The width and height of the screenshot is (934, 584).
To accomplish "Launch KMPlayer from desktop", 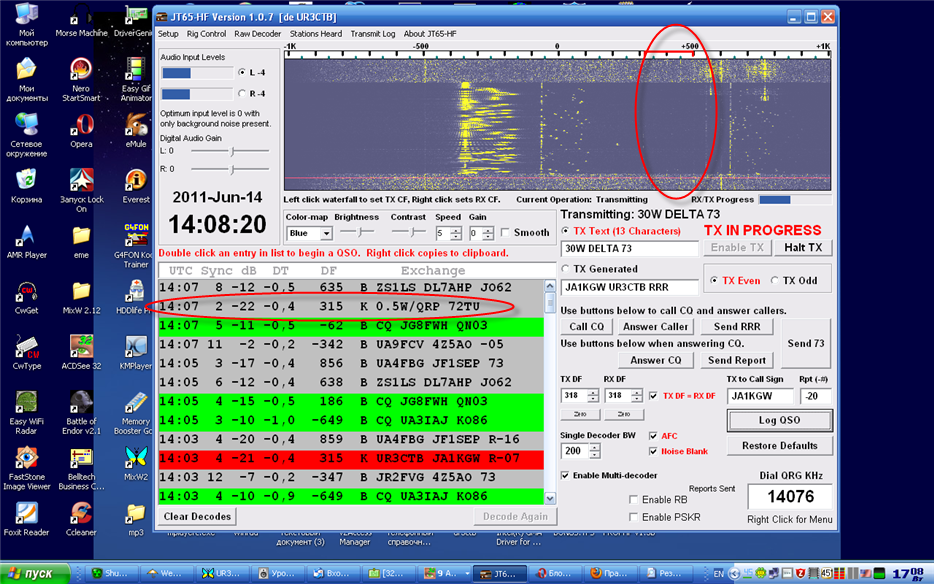I will click(x=136, y=352).
